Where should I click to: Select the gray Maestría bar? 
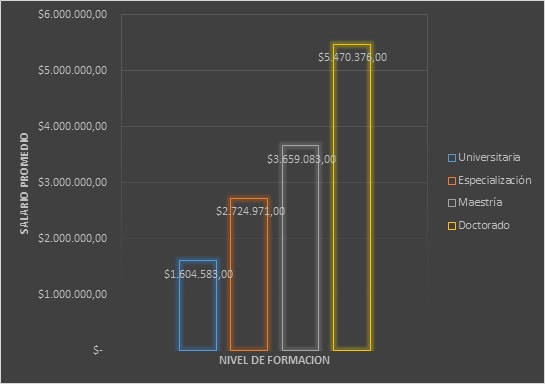pos(300,248)
